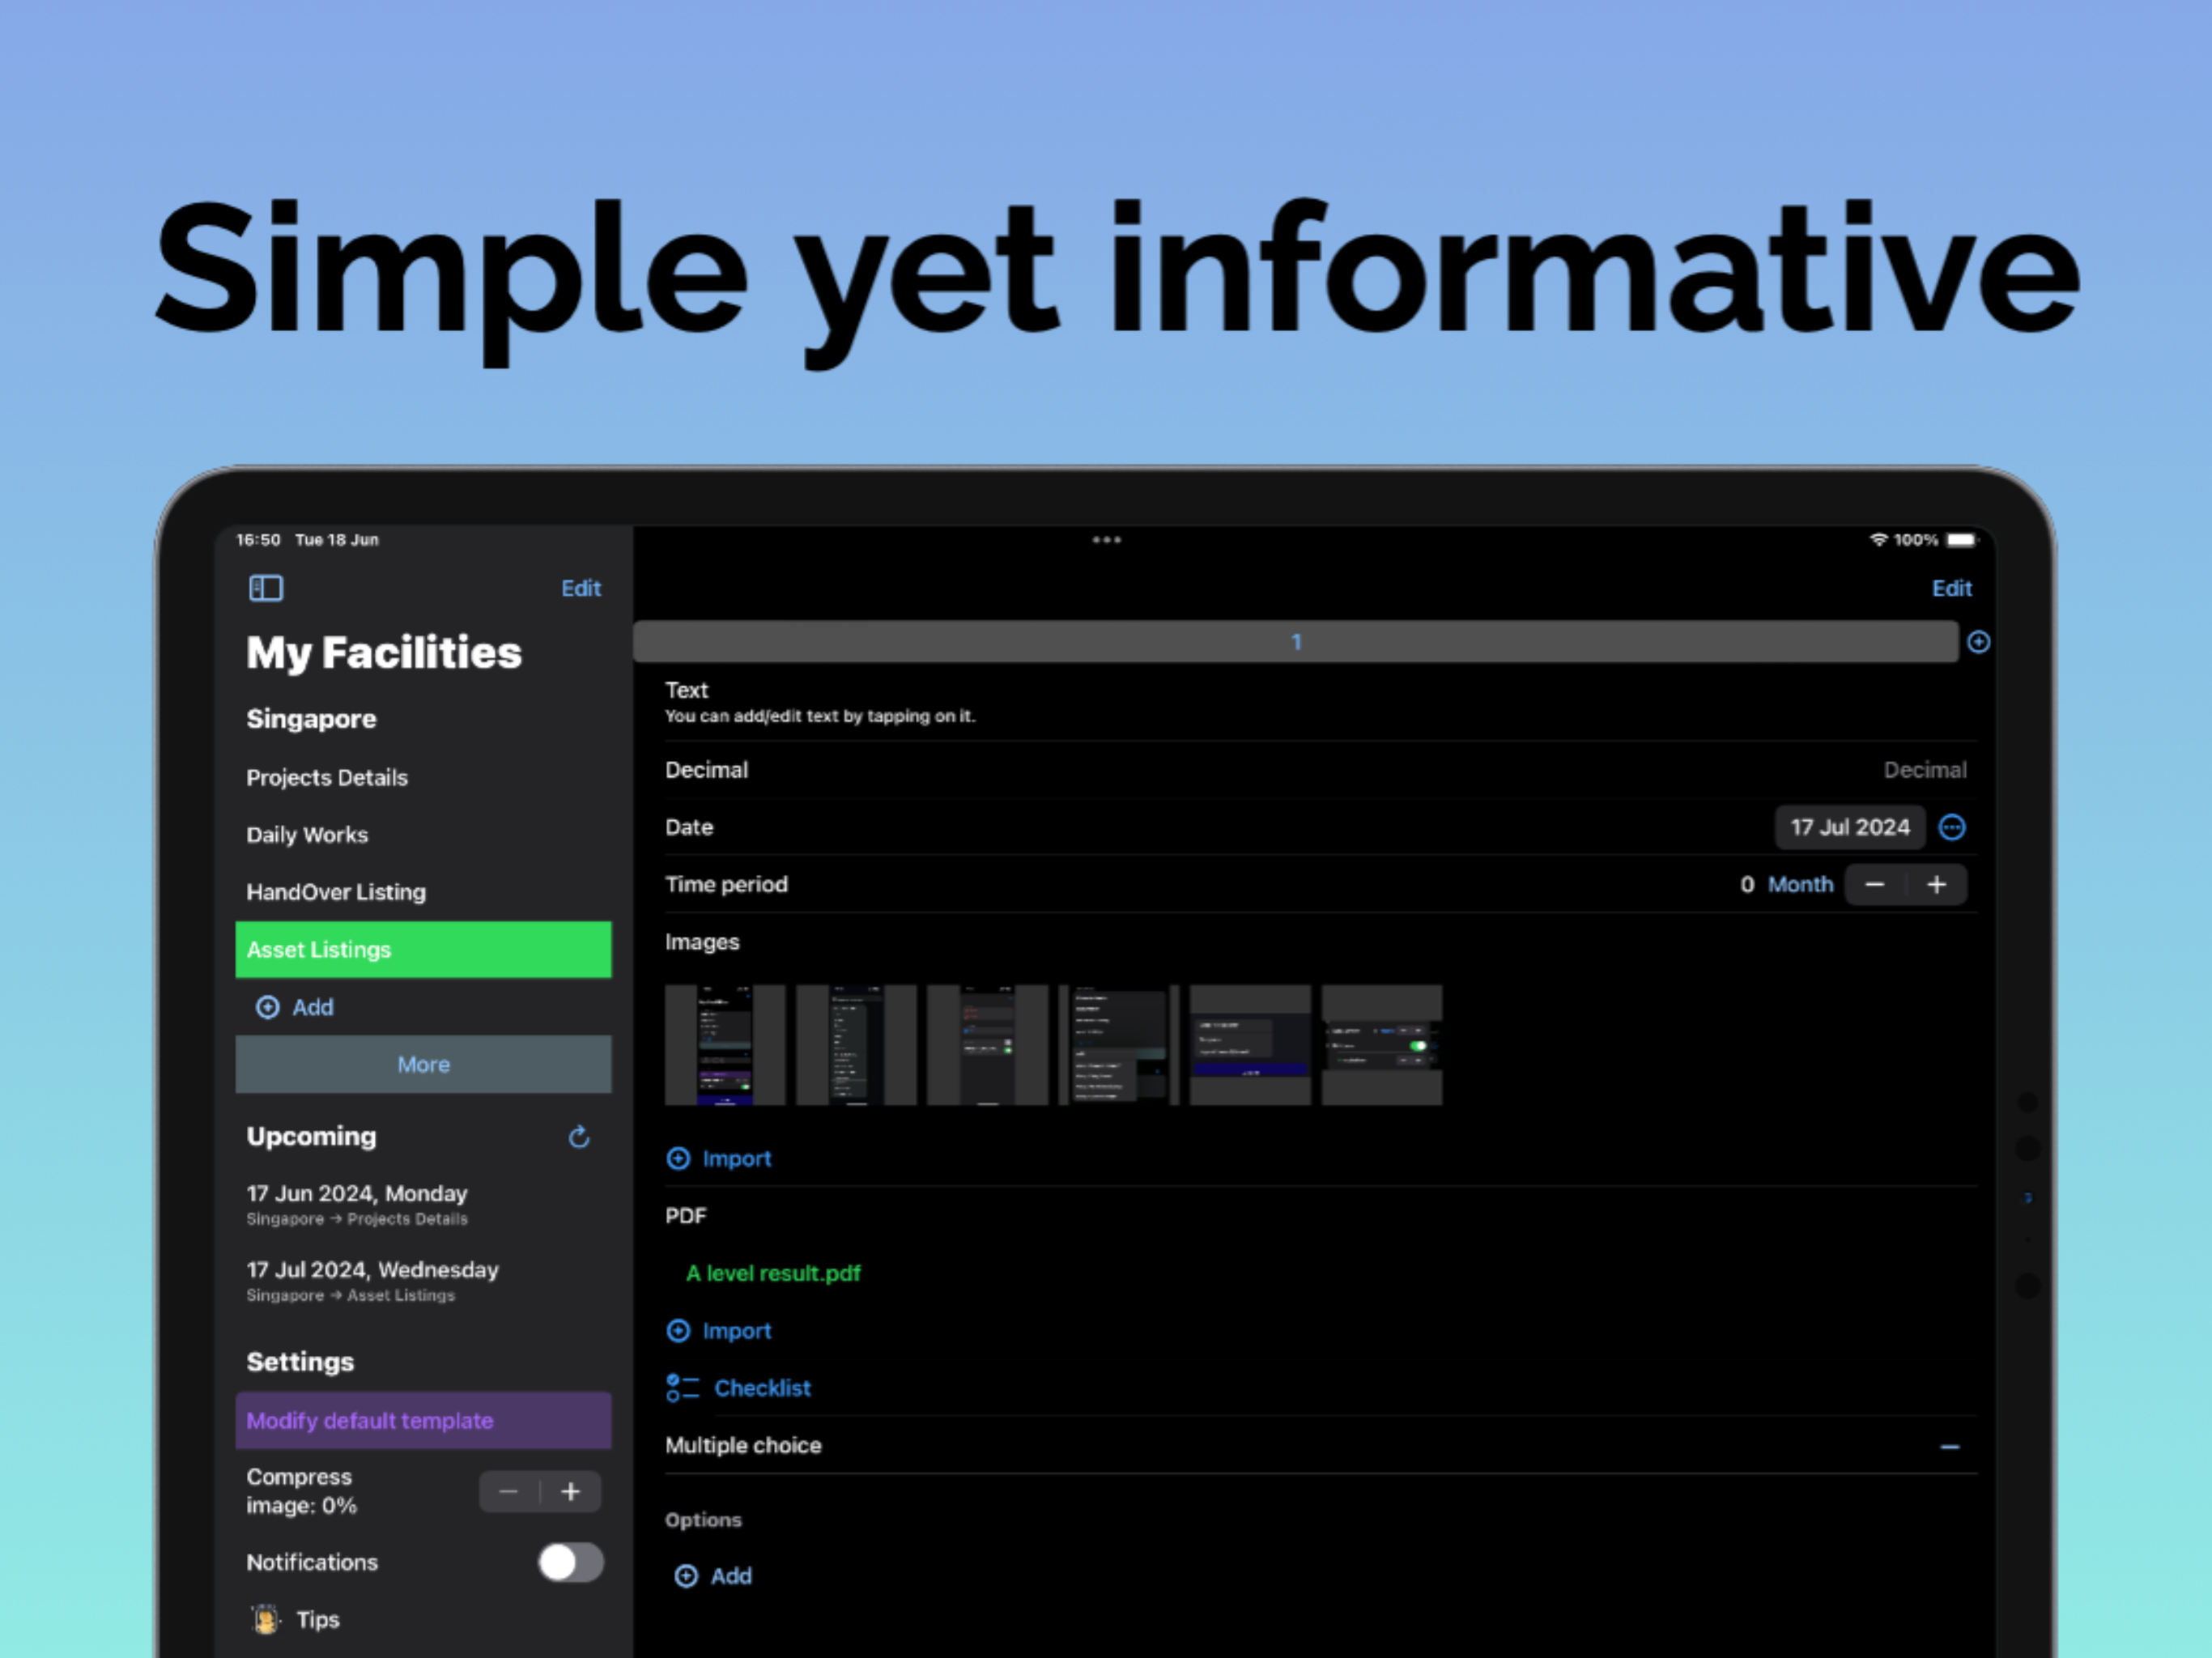Tap Edit in the sidebar header
Image resolution: width=2212 pixels, height=1658 pixels.
581,588
